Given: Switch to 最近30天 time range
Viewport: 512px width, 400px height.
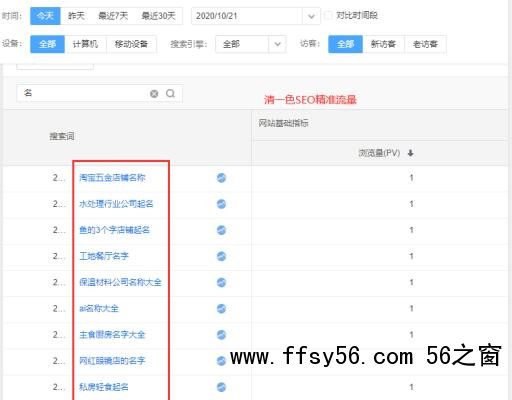Looking at the screenshot, I should coord(158,16).
